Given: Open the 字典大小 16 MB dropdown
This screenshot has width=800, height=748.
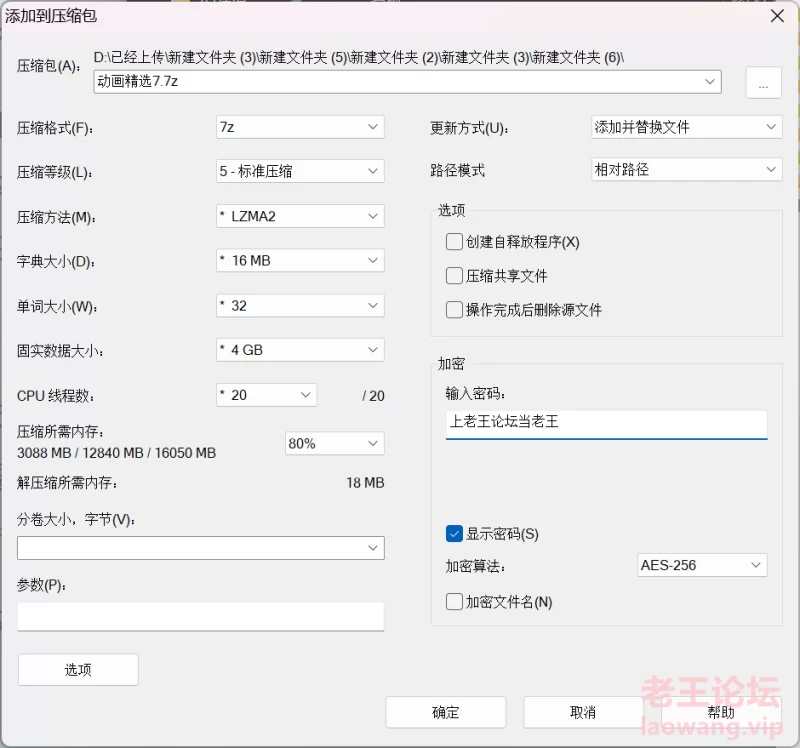Looking at the screenshot, I should click(x=300, y=261).
